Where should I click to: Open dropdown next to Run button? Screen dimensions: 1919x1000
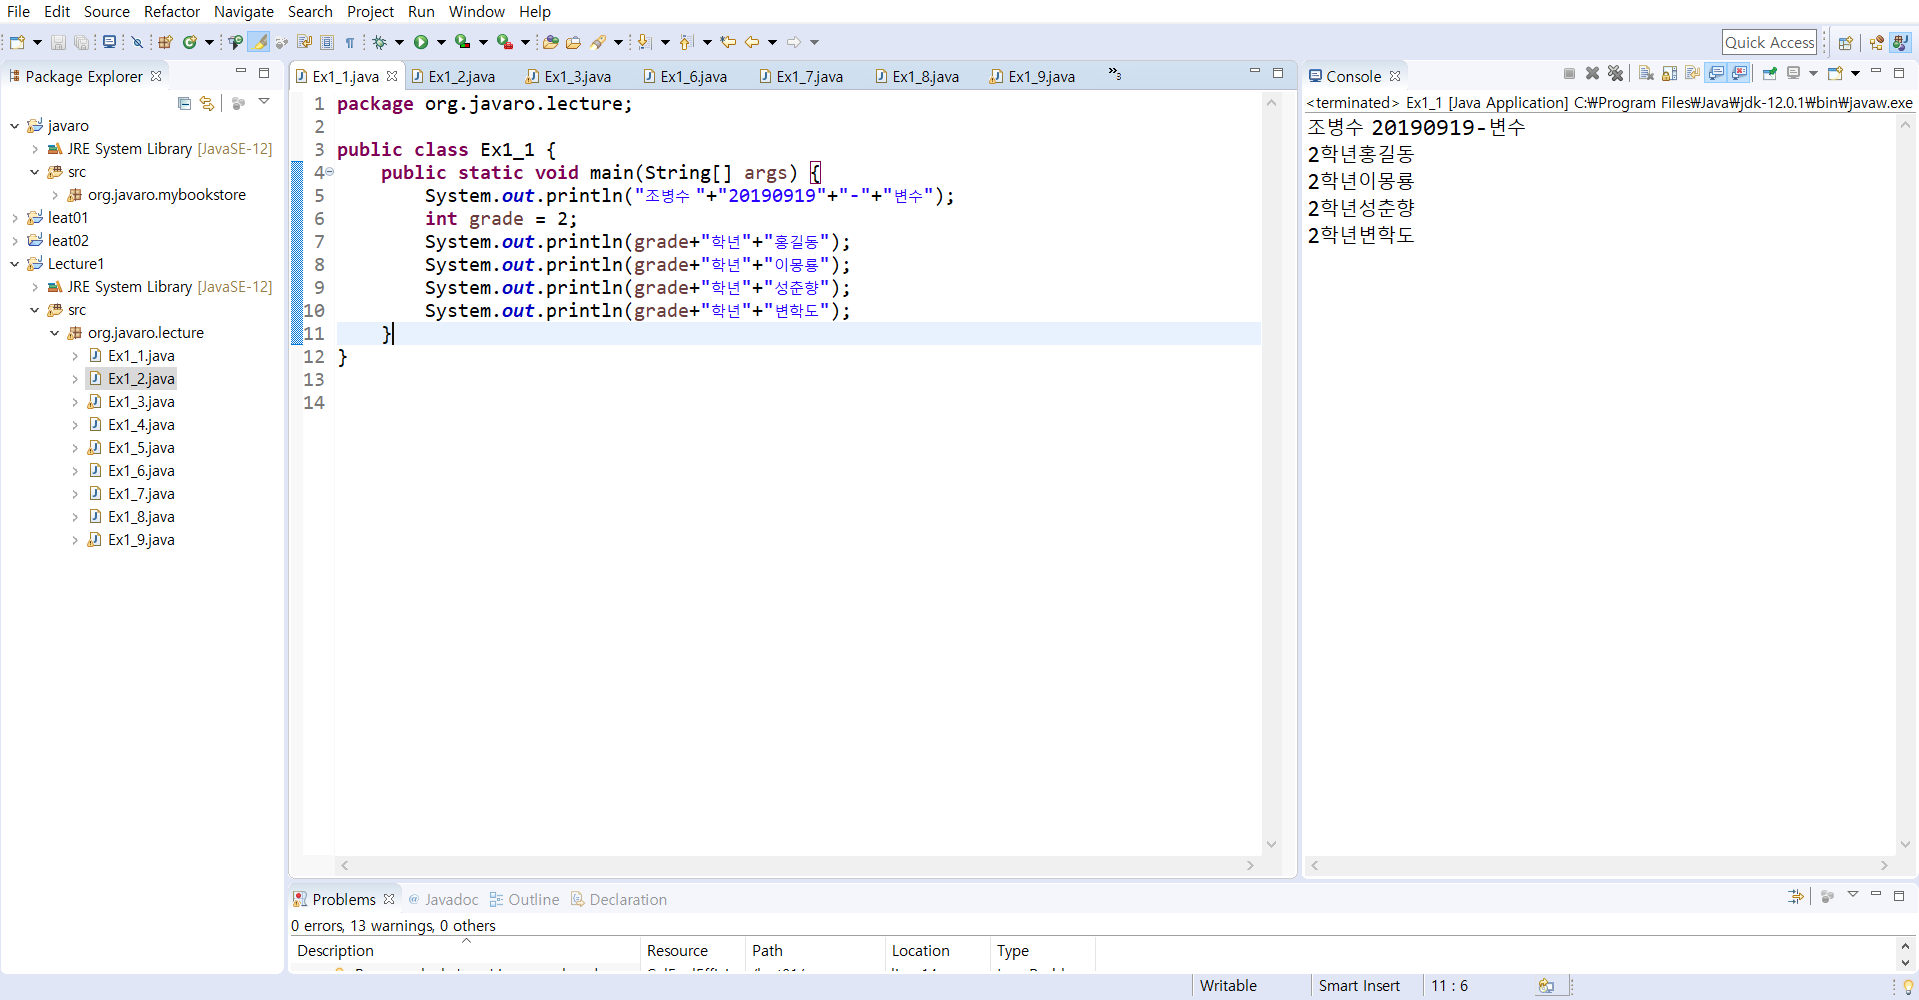[441, 42]
